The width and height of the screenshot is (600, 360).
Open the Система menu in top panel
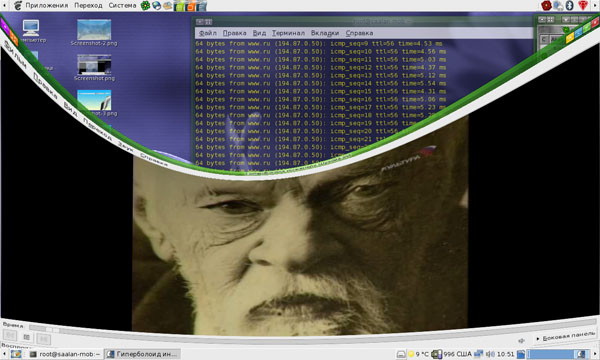pos(122,5)
